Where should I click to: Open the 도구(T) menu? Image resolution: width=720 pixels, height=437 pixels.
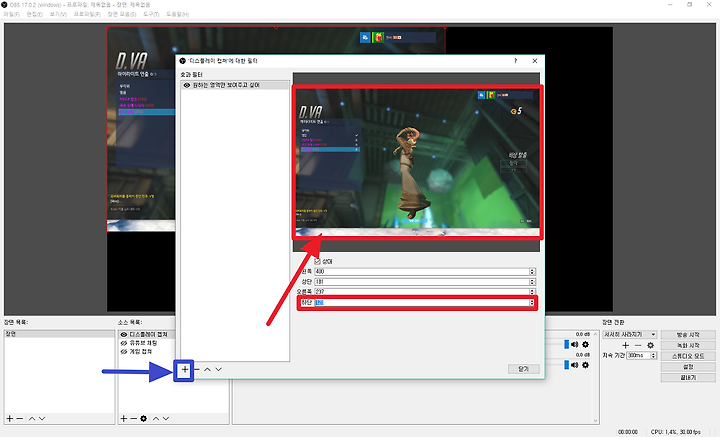pyautogui.click(x=151, y=14)
